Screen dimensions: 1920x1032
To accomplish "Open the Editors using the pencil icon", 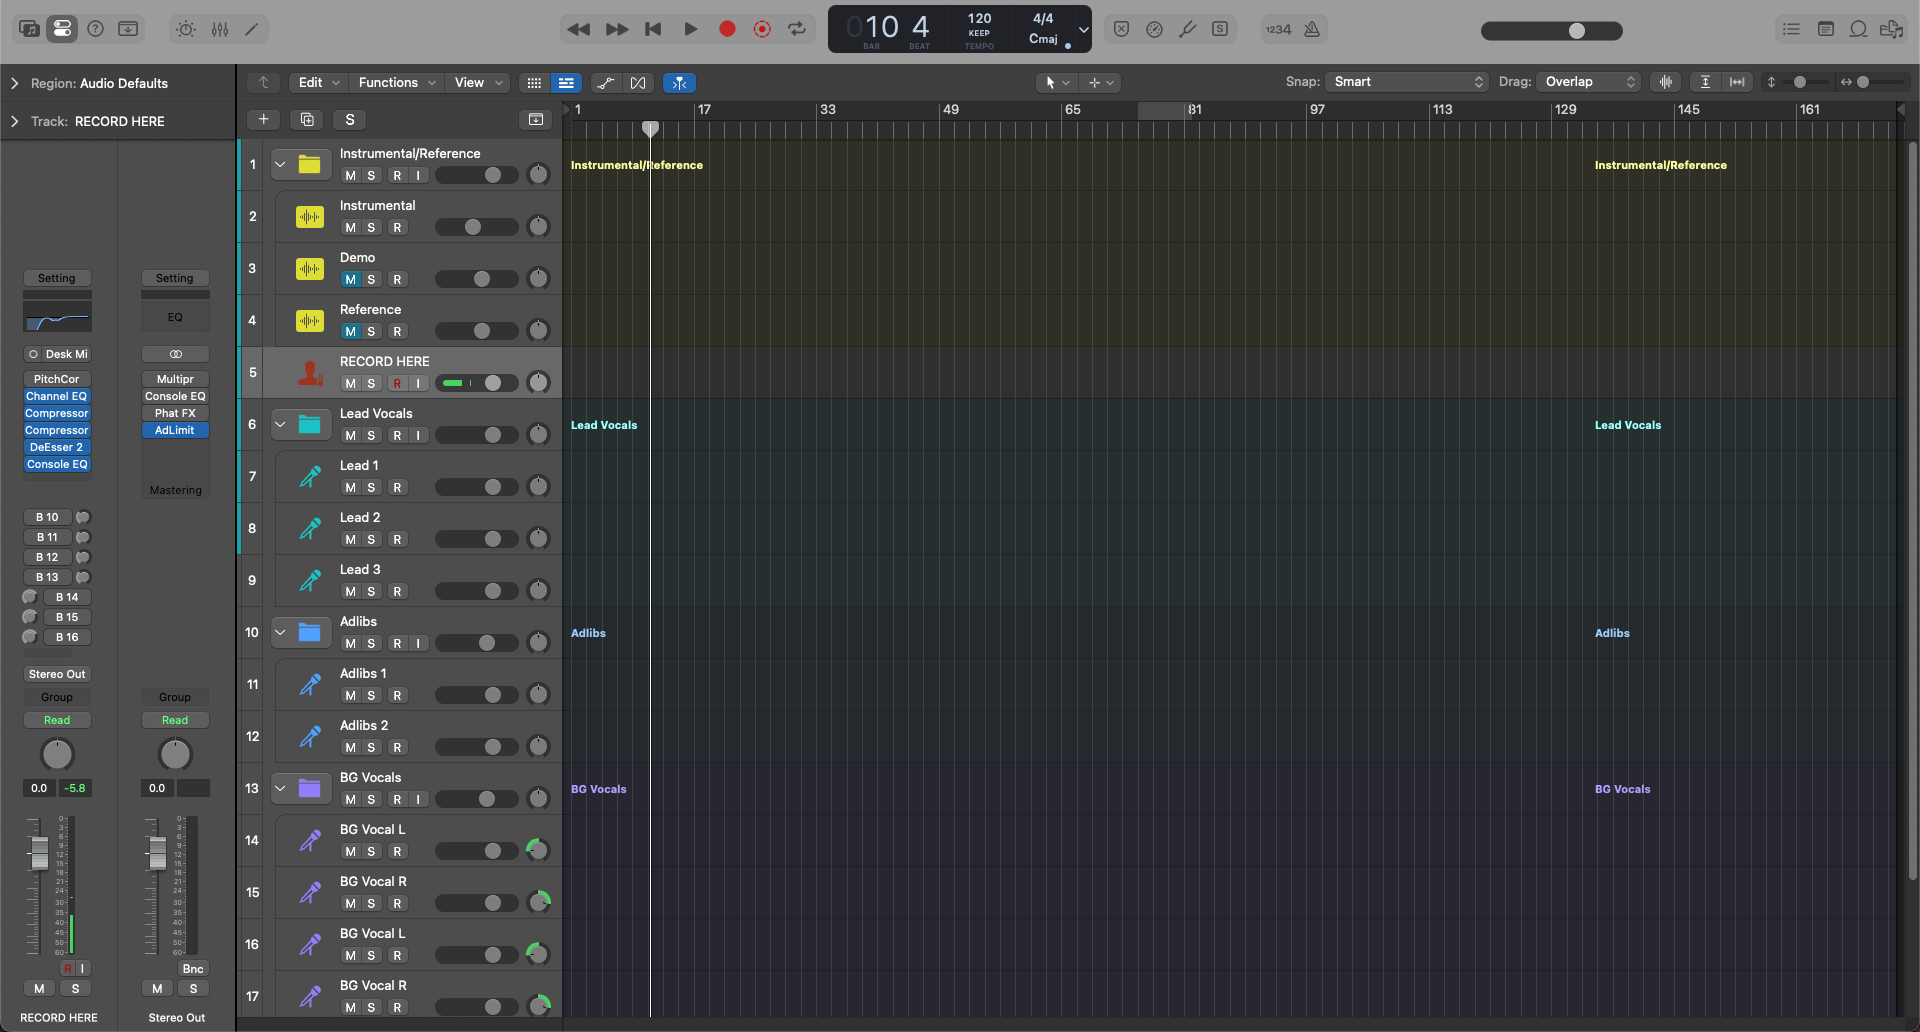I will [x=251, y=29].
